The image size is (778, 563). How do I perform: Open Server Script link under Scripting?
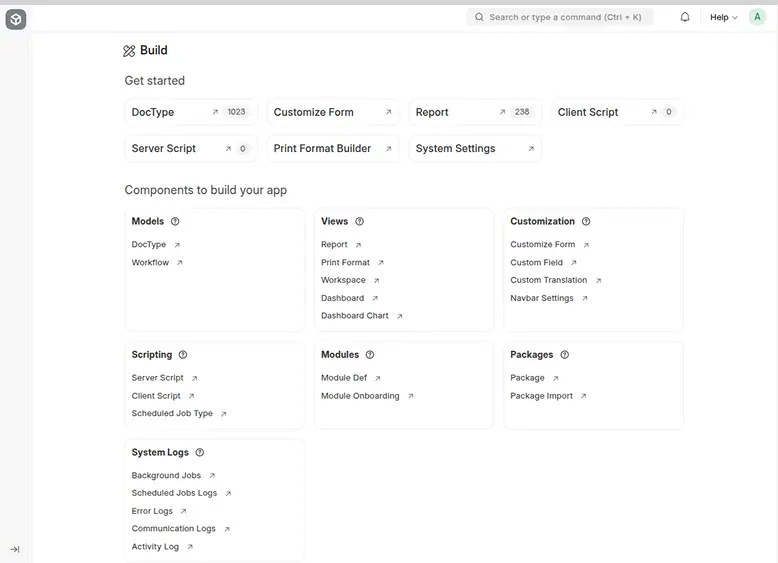(158, 378)
